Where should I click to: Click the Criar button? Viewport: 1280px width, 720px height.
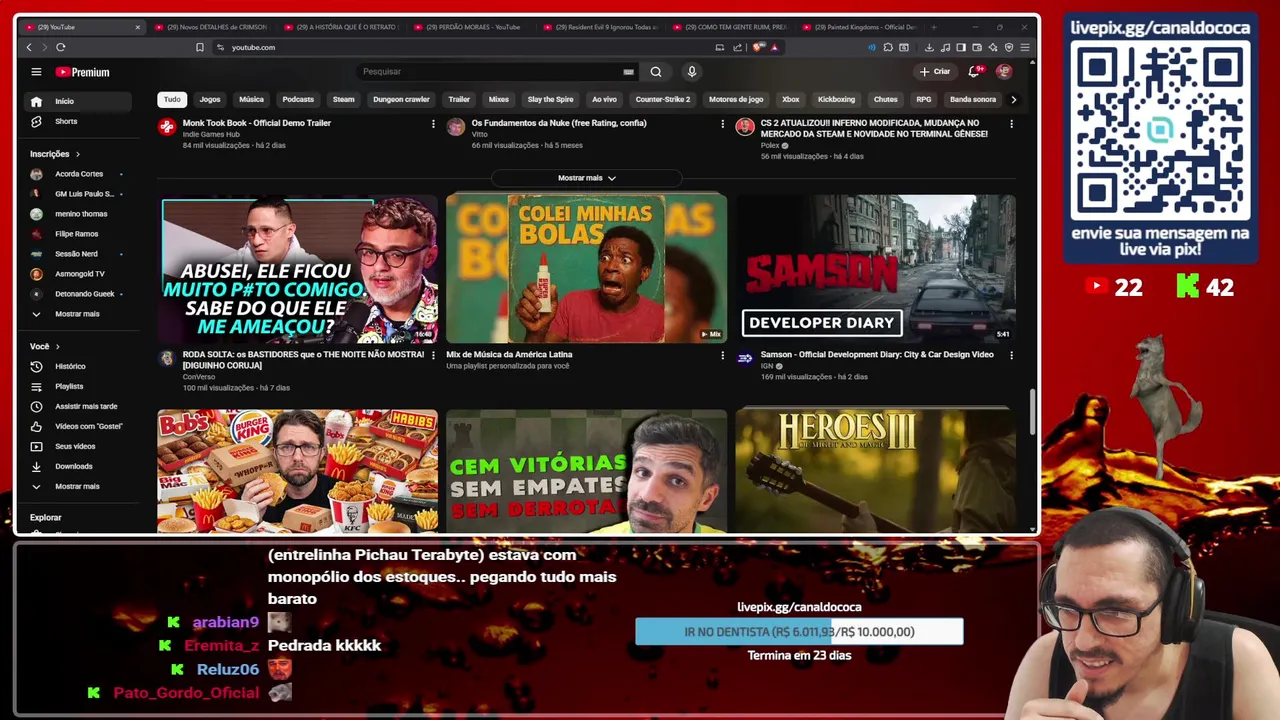pos(936,71)
